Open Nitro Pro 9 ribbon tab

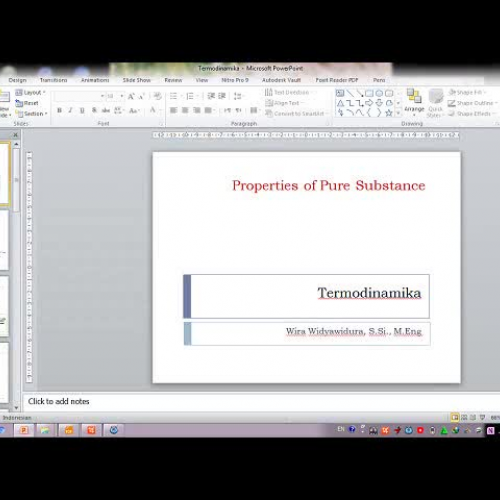point(235,80)
